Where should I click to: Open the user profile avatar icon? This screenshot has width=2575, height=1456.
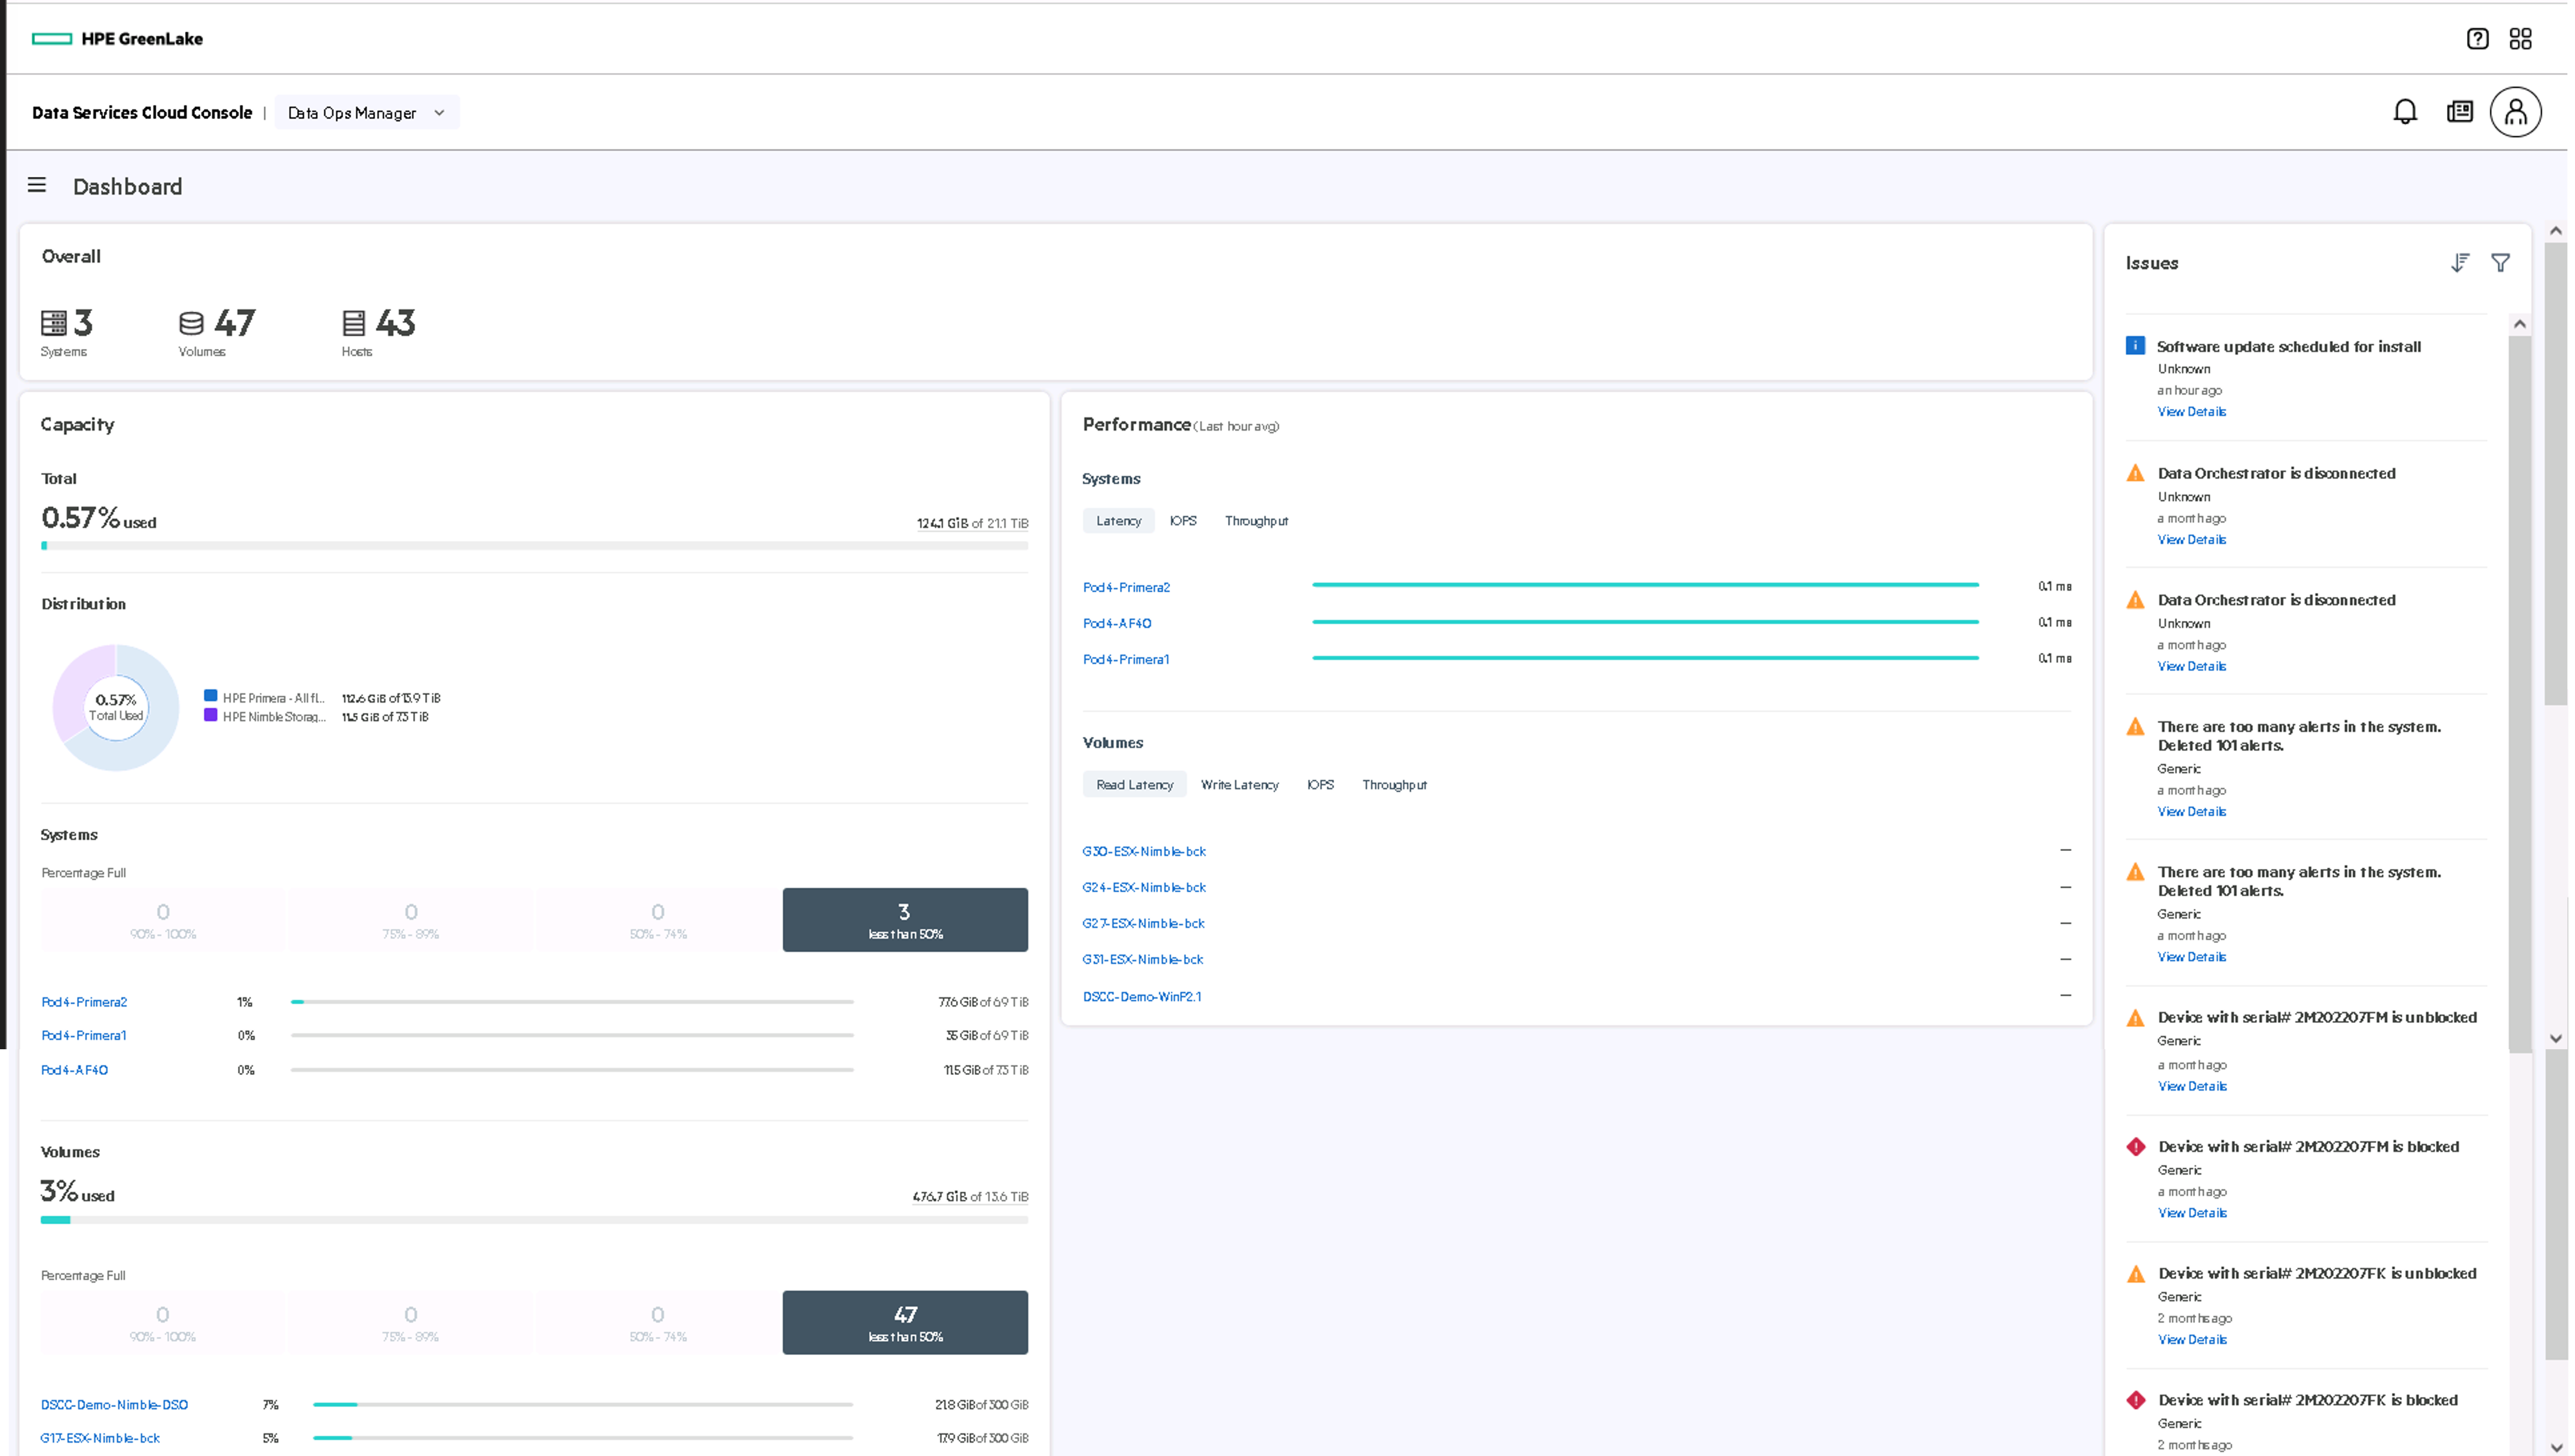[x=2515, y=112]
